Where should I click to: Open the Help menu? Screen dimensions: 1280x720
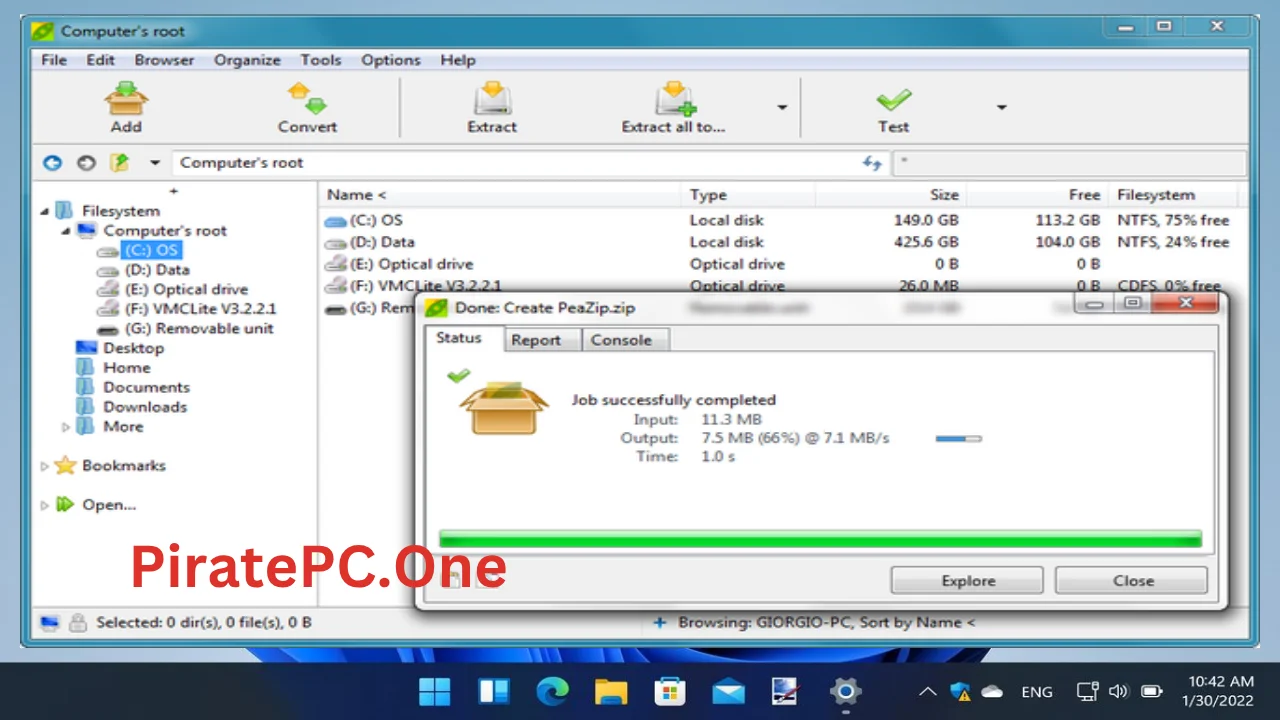click(x=458, y=60)
